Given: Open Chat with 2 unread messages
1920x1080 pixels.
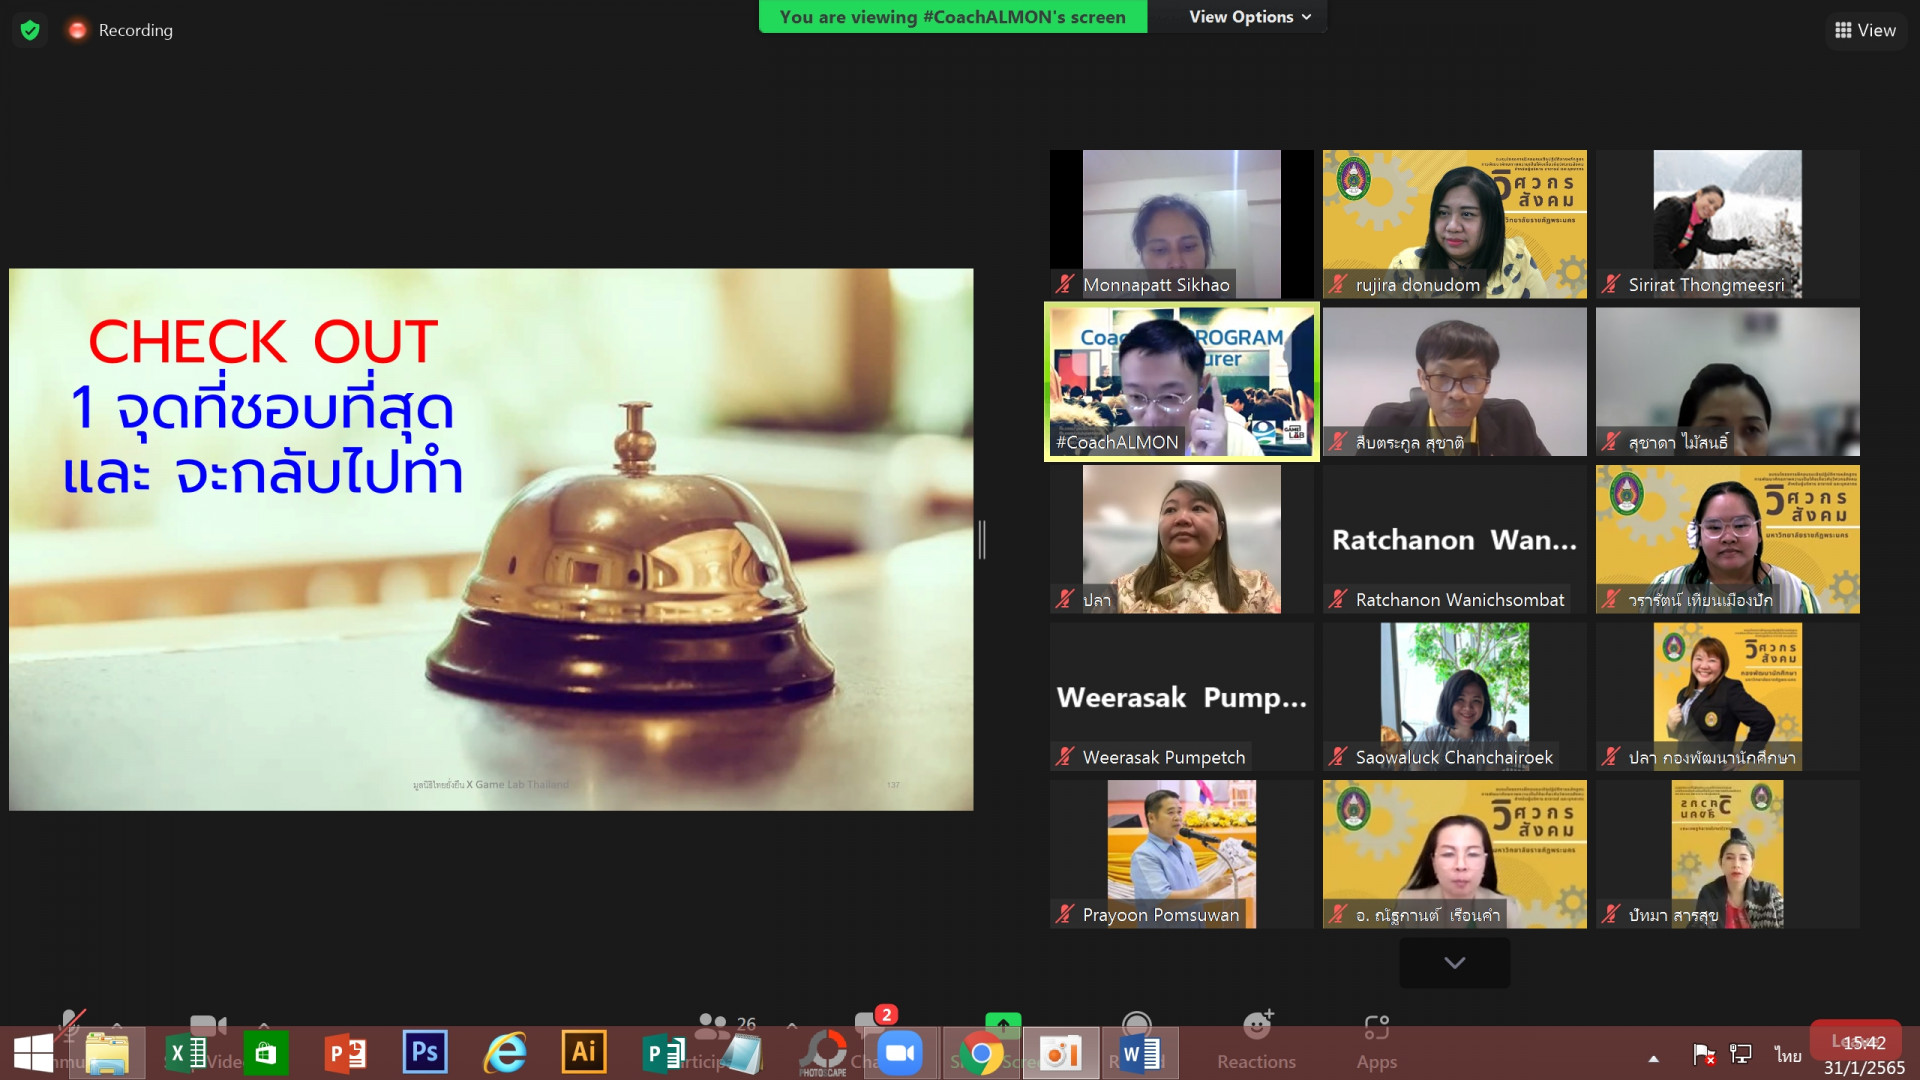Looking at the screenshot, I should pyautogui.click(x=874, y=1022).
